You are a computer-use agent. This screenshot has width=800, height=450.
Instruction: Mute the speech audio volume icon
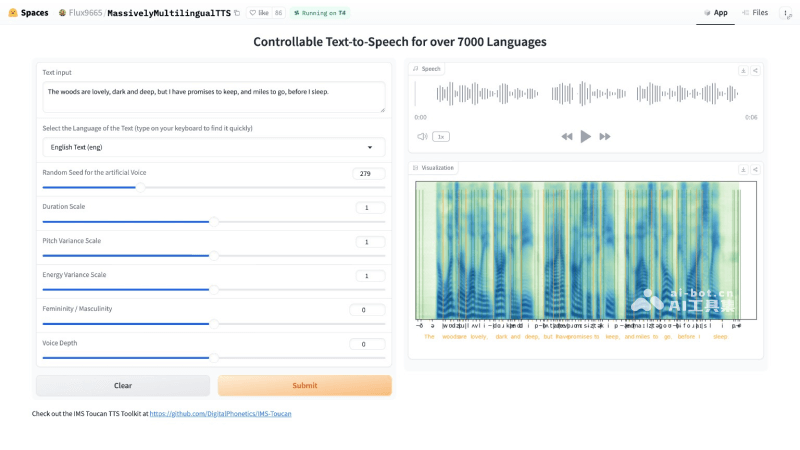pyautogui.click(x=422, y=136)
